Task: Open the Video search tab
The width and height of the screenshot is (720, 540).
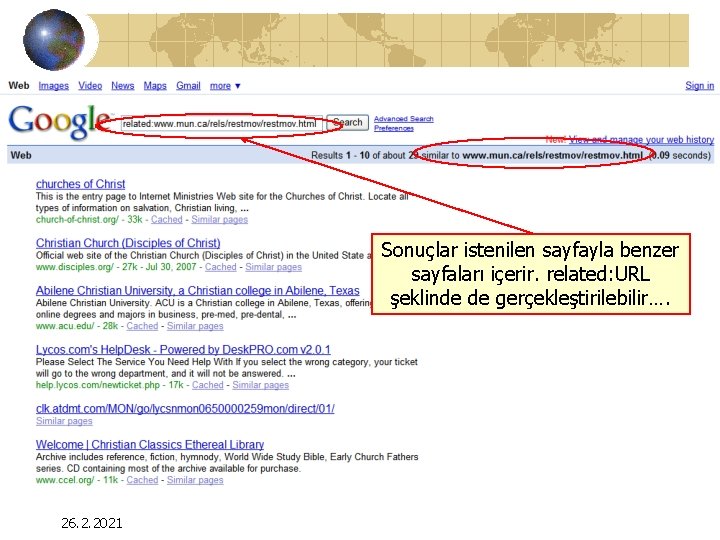Action: (90, 85)
